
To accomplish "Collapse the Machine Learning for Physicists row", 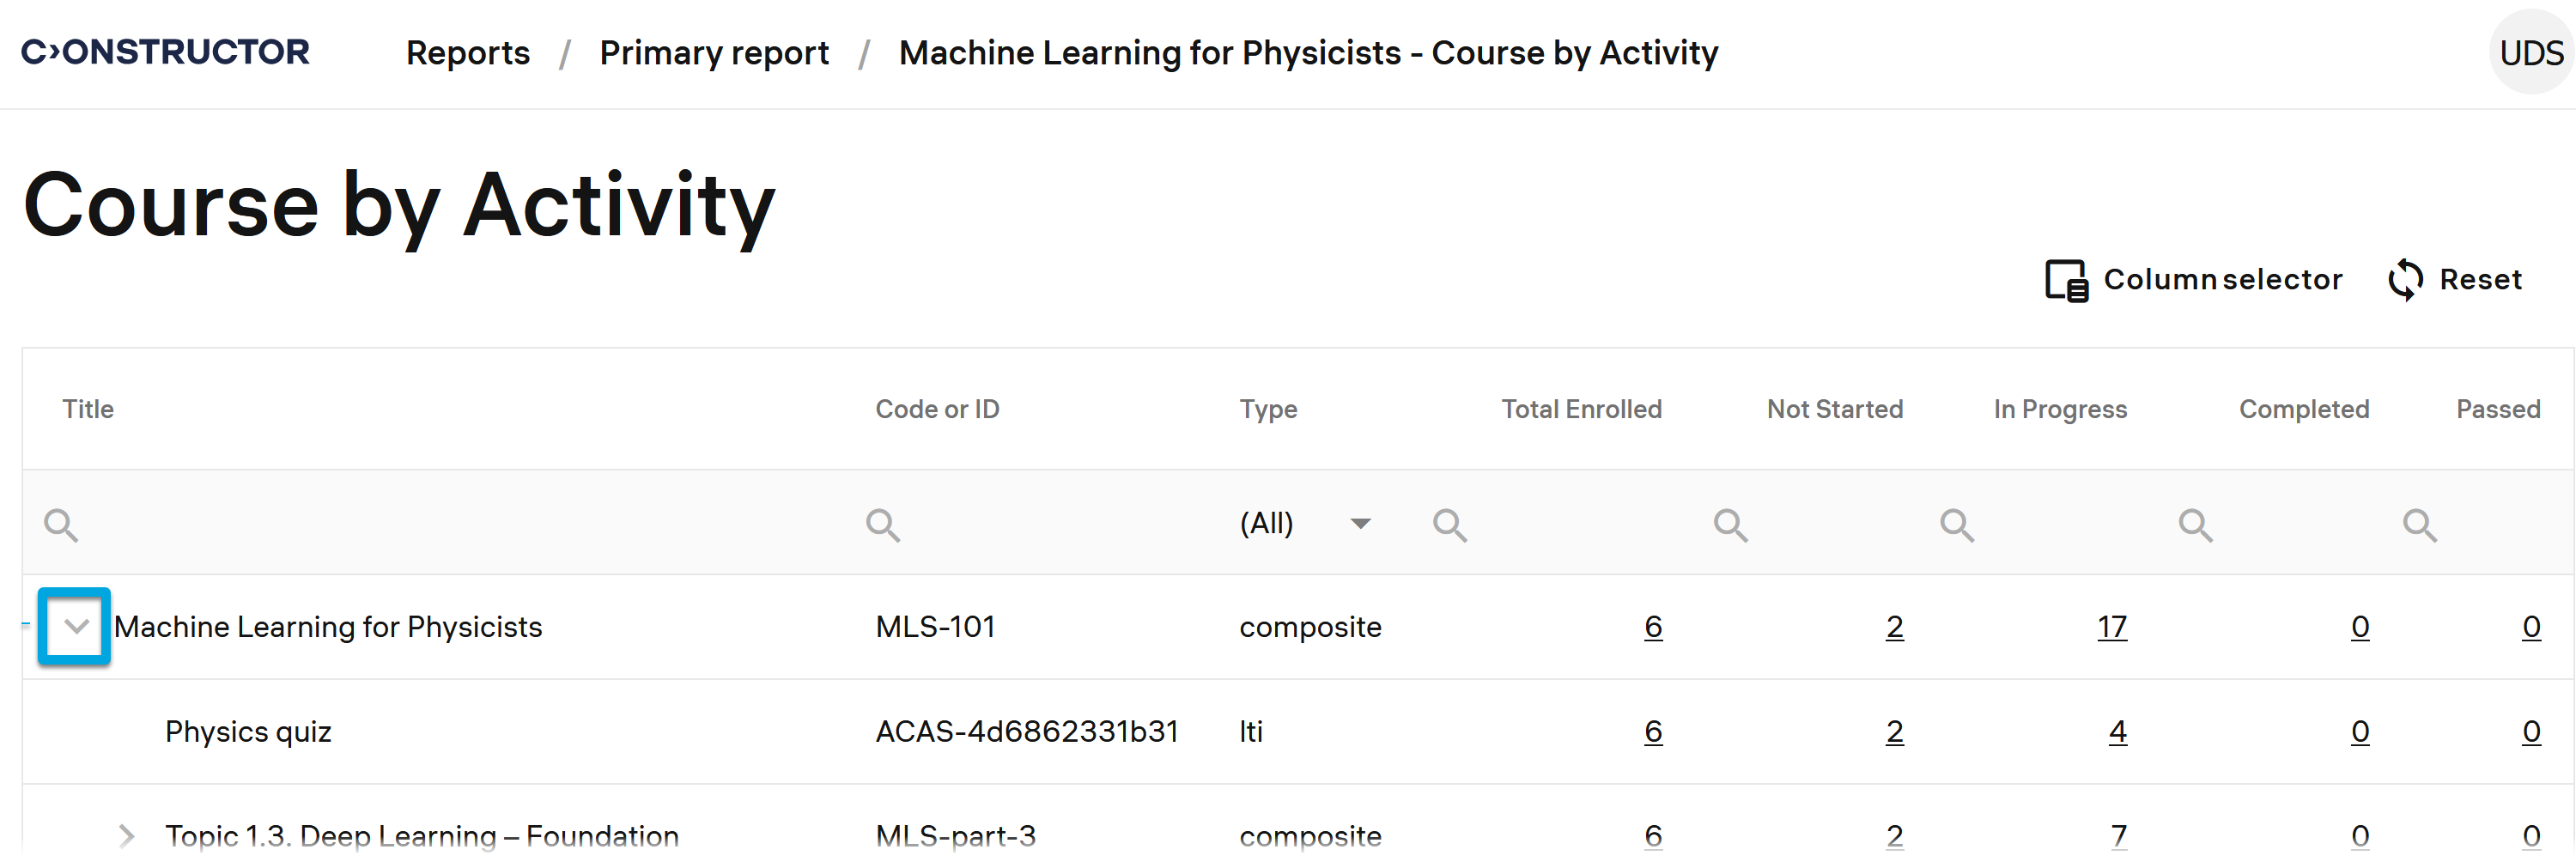I will pos(75,627).
